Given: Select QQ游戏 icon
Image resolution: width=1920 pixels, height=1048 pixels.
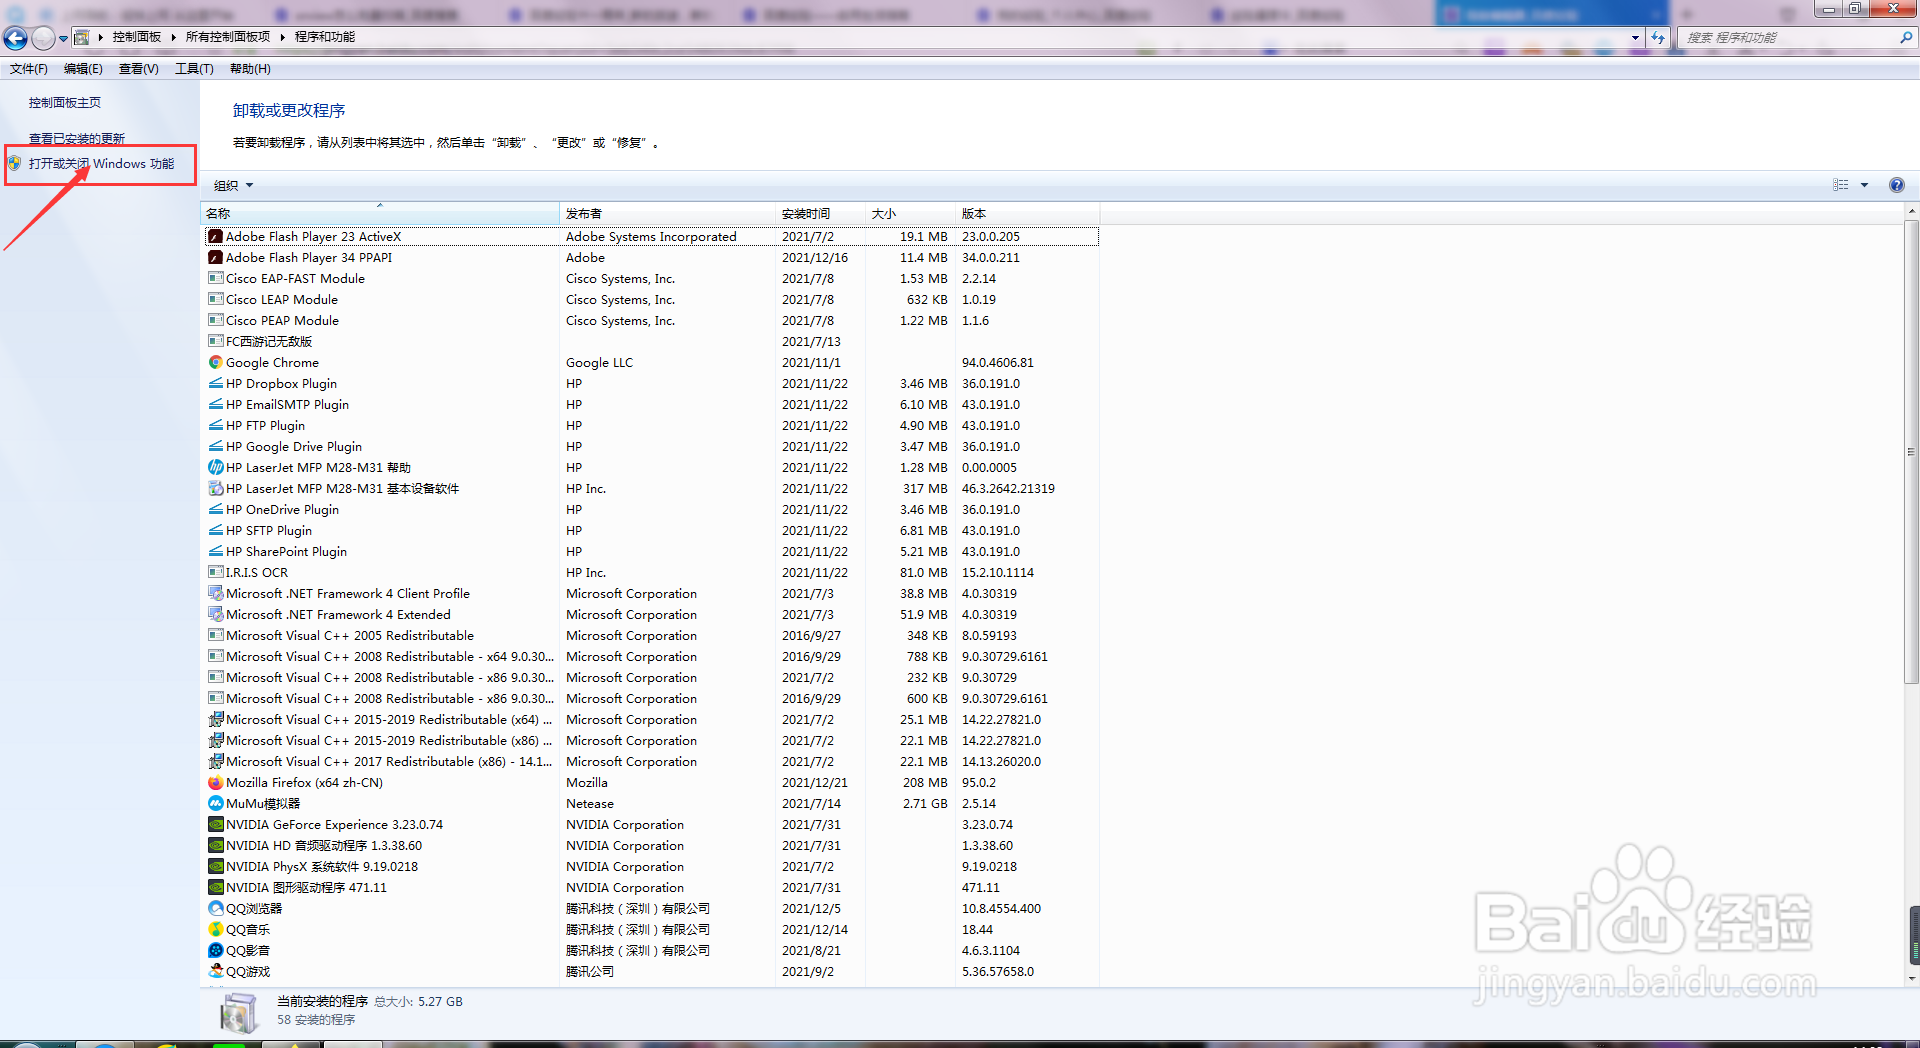Looking at the screenshot, I should pyautogui.click(x=215, y=972).
